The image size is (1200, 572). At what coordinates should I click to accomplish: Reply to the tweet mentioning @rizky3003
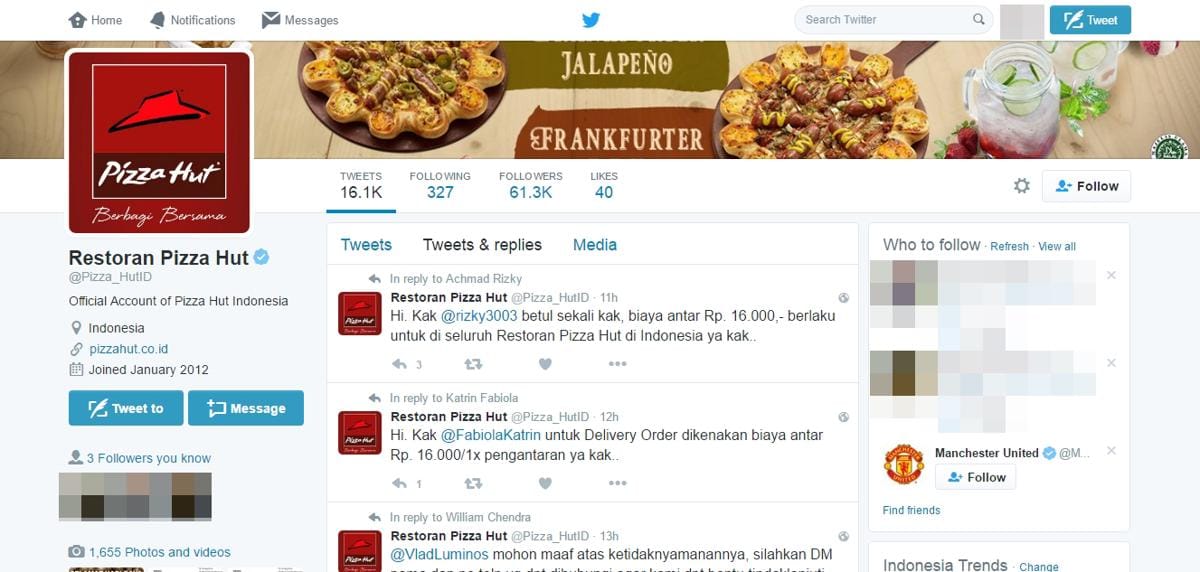pyautogui.click(x=399, y=364)
